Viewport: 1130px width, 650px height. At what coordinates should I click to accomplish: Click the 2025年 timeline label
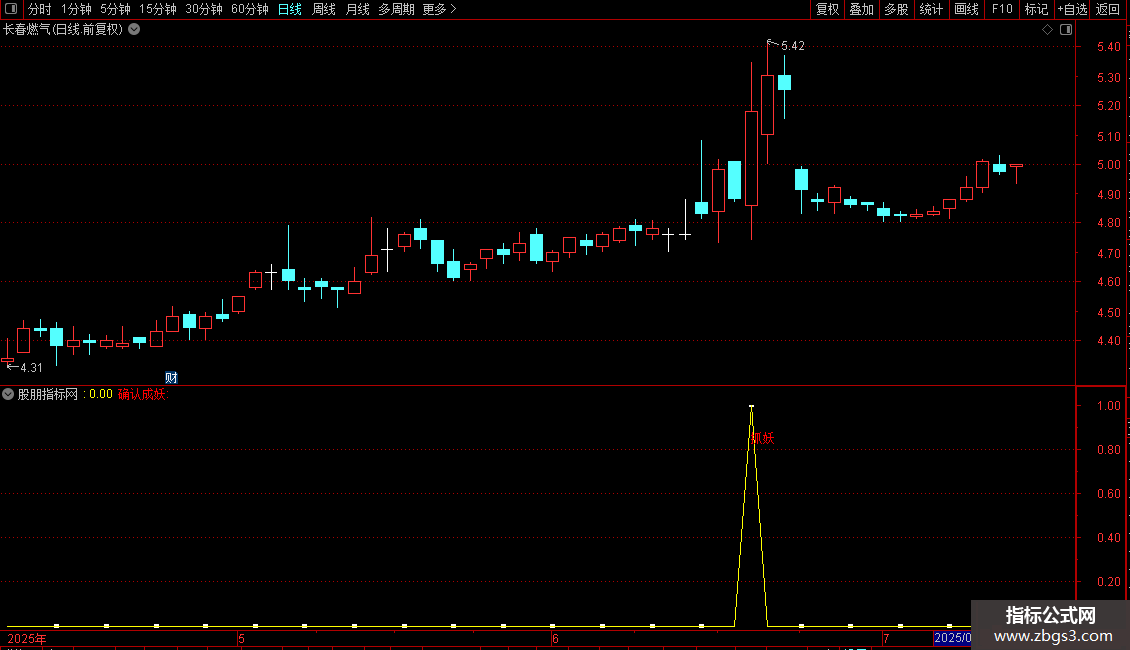[x=27, y=639]
